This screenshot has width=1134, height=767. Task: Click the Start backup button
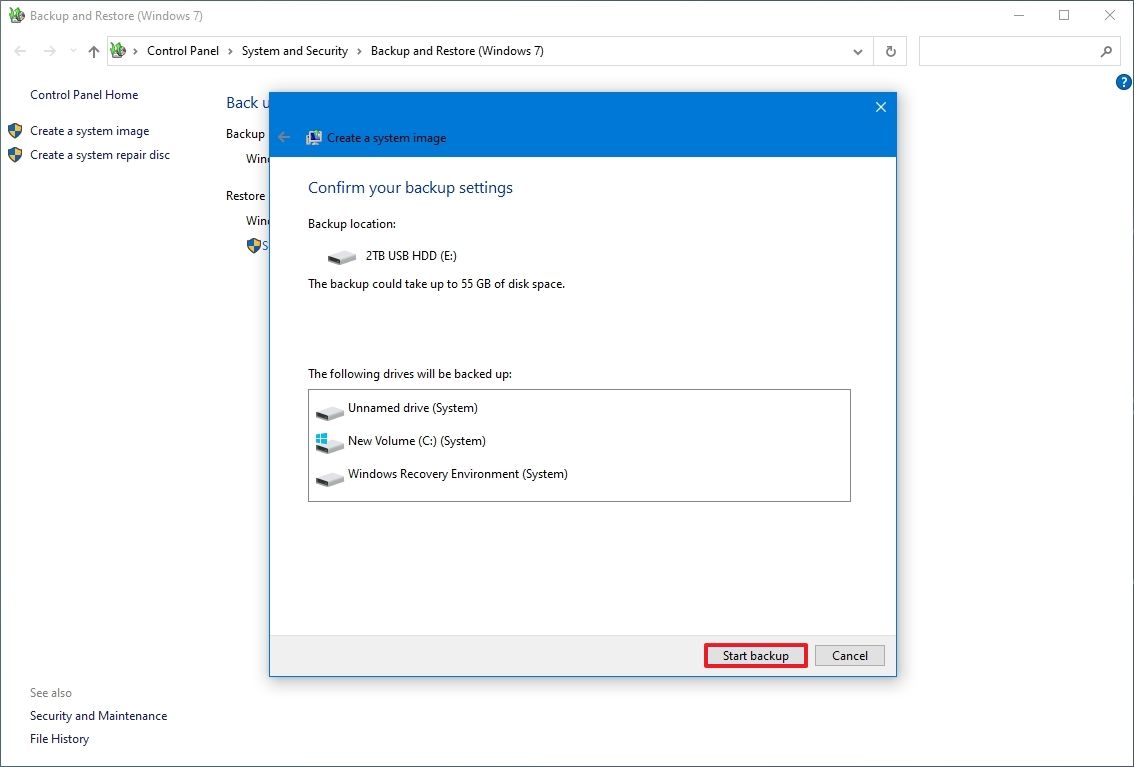(x=755, y=656)
